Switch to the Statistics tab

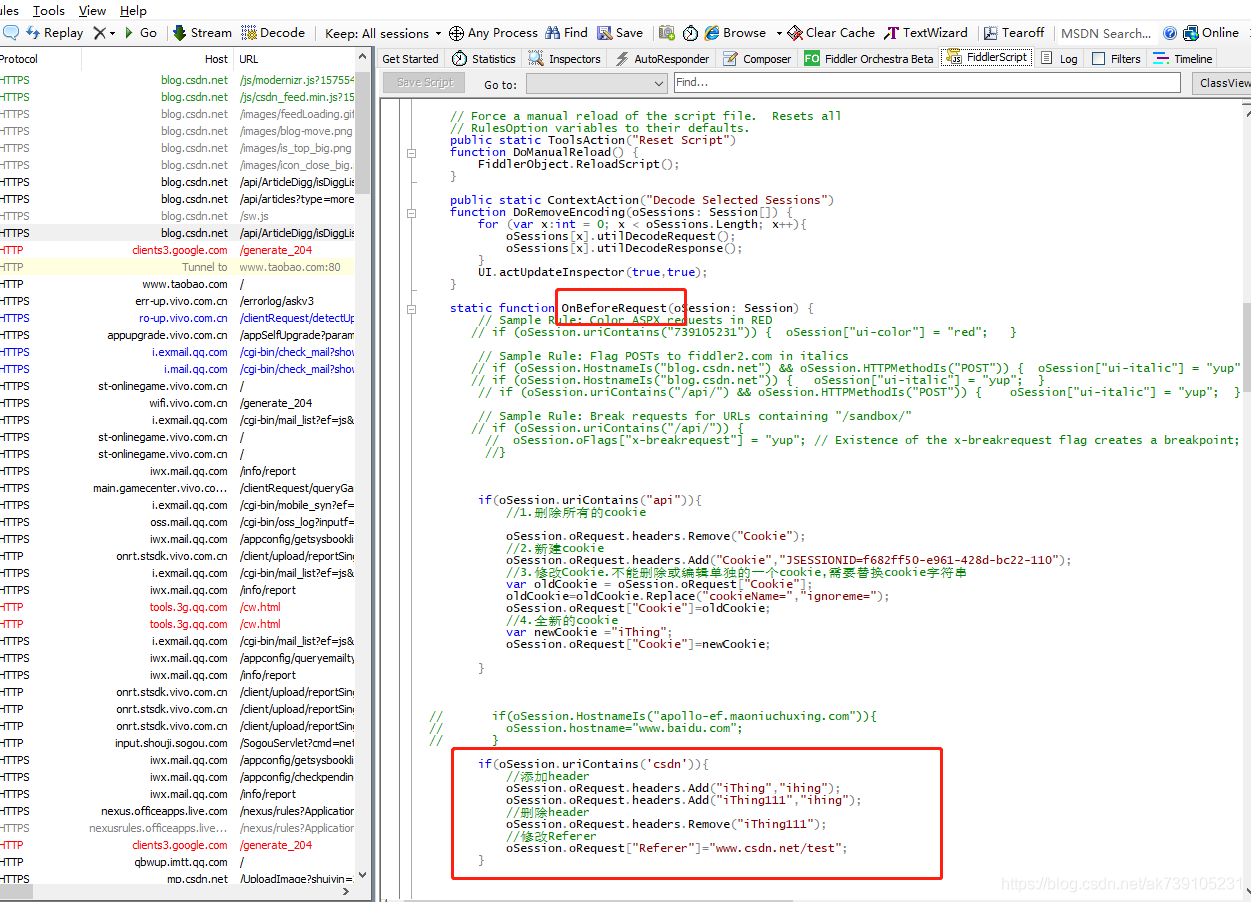click(x=484, y=59)
